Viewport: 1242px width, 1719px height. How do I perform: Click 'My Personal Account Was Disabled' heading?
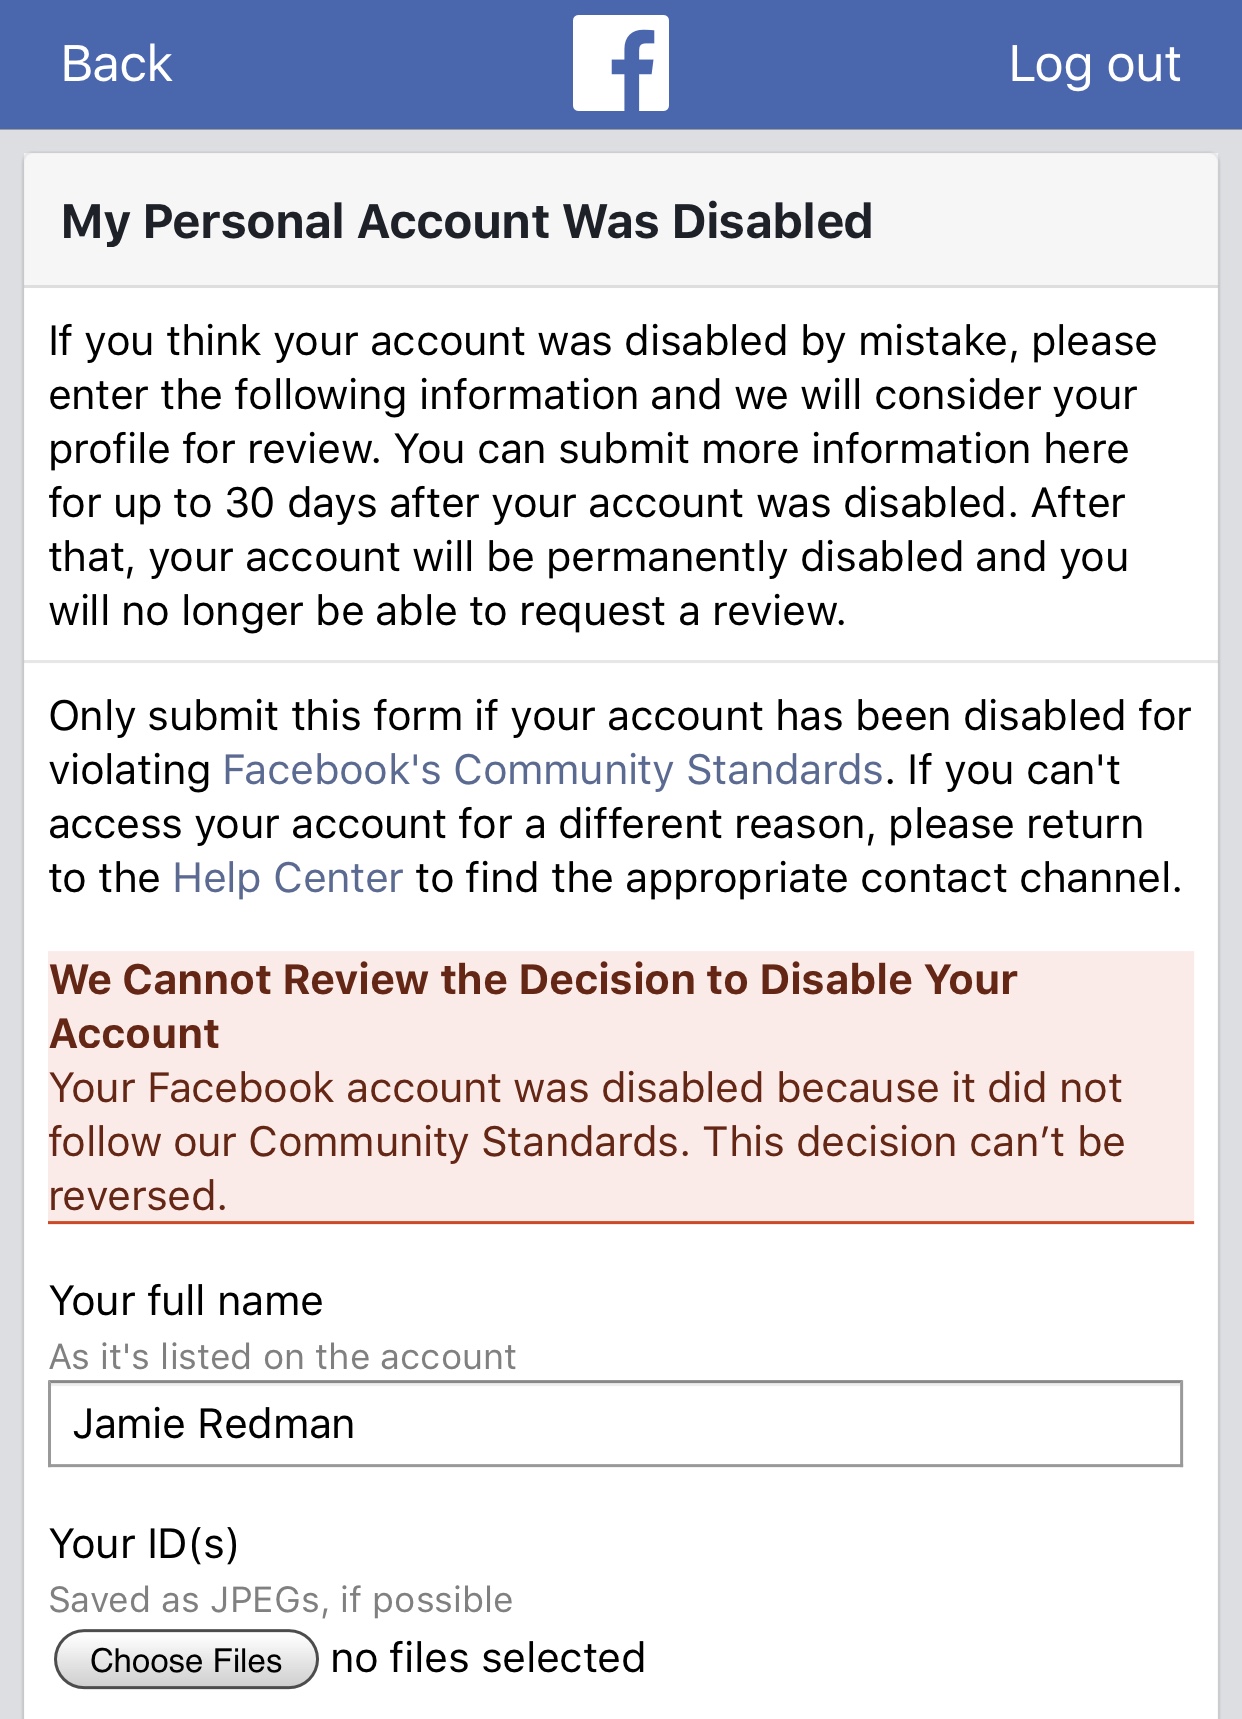point(467,221)
